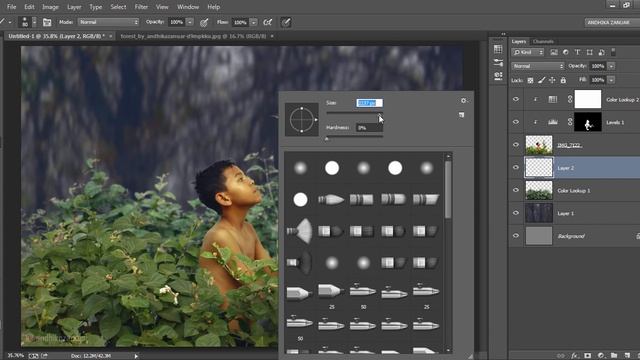Image resolution: width=640 pixels, height=360 pixels.
Task: Open the File menu
Action: [11, 7]
